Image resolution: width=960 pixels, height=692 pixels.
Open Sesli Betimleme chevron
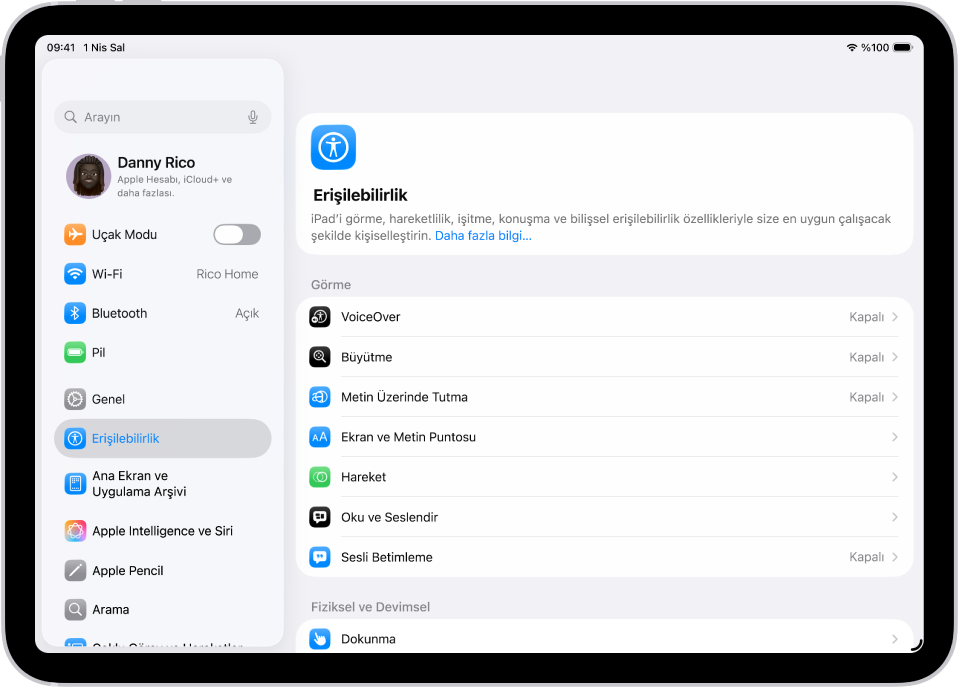pyautogui.click(x=894, y=557)
